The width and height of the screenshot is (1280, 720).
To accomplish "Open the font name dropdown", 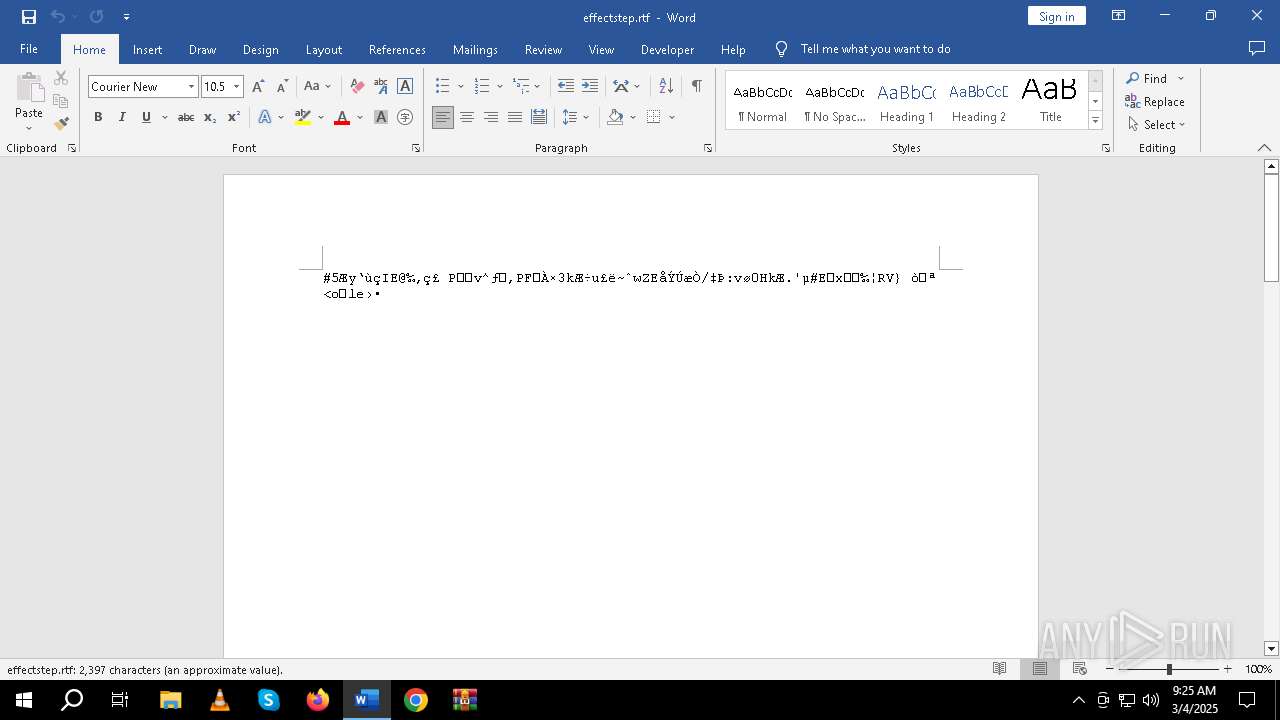I will pos(191,87).
